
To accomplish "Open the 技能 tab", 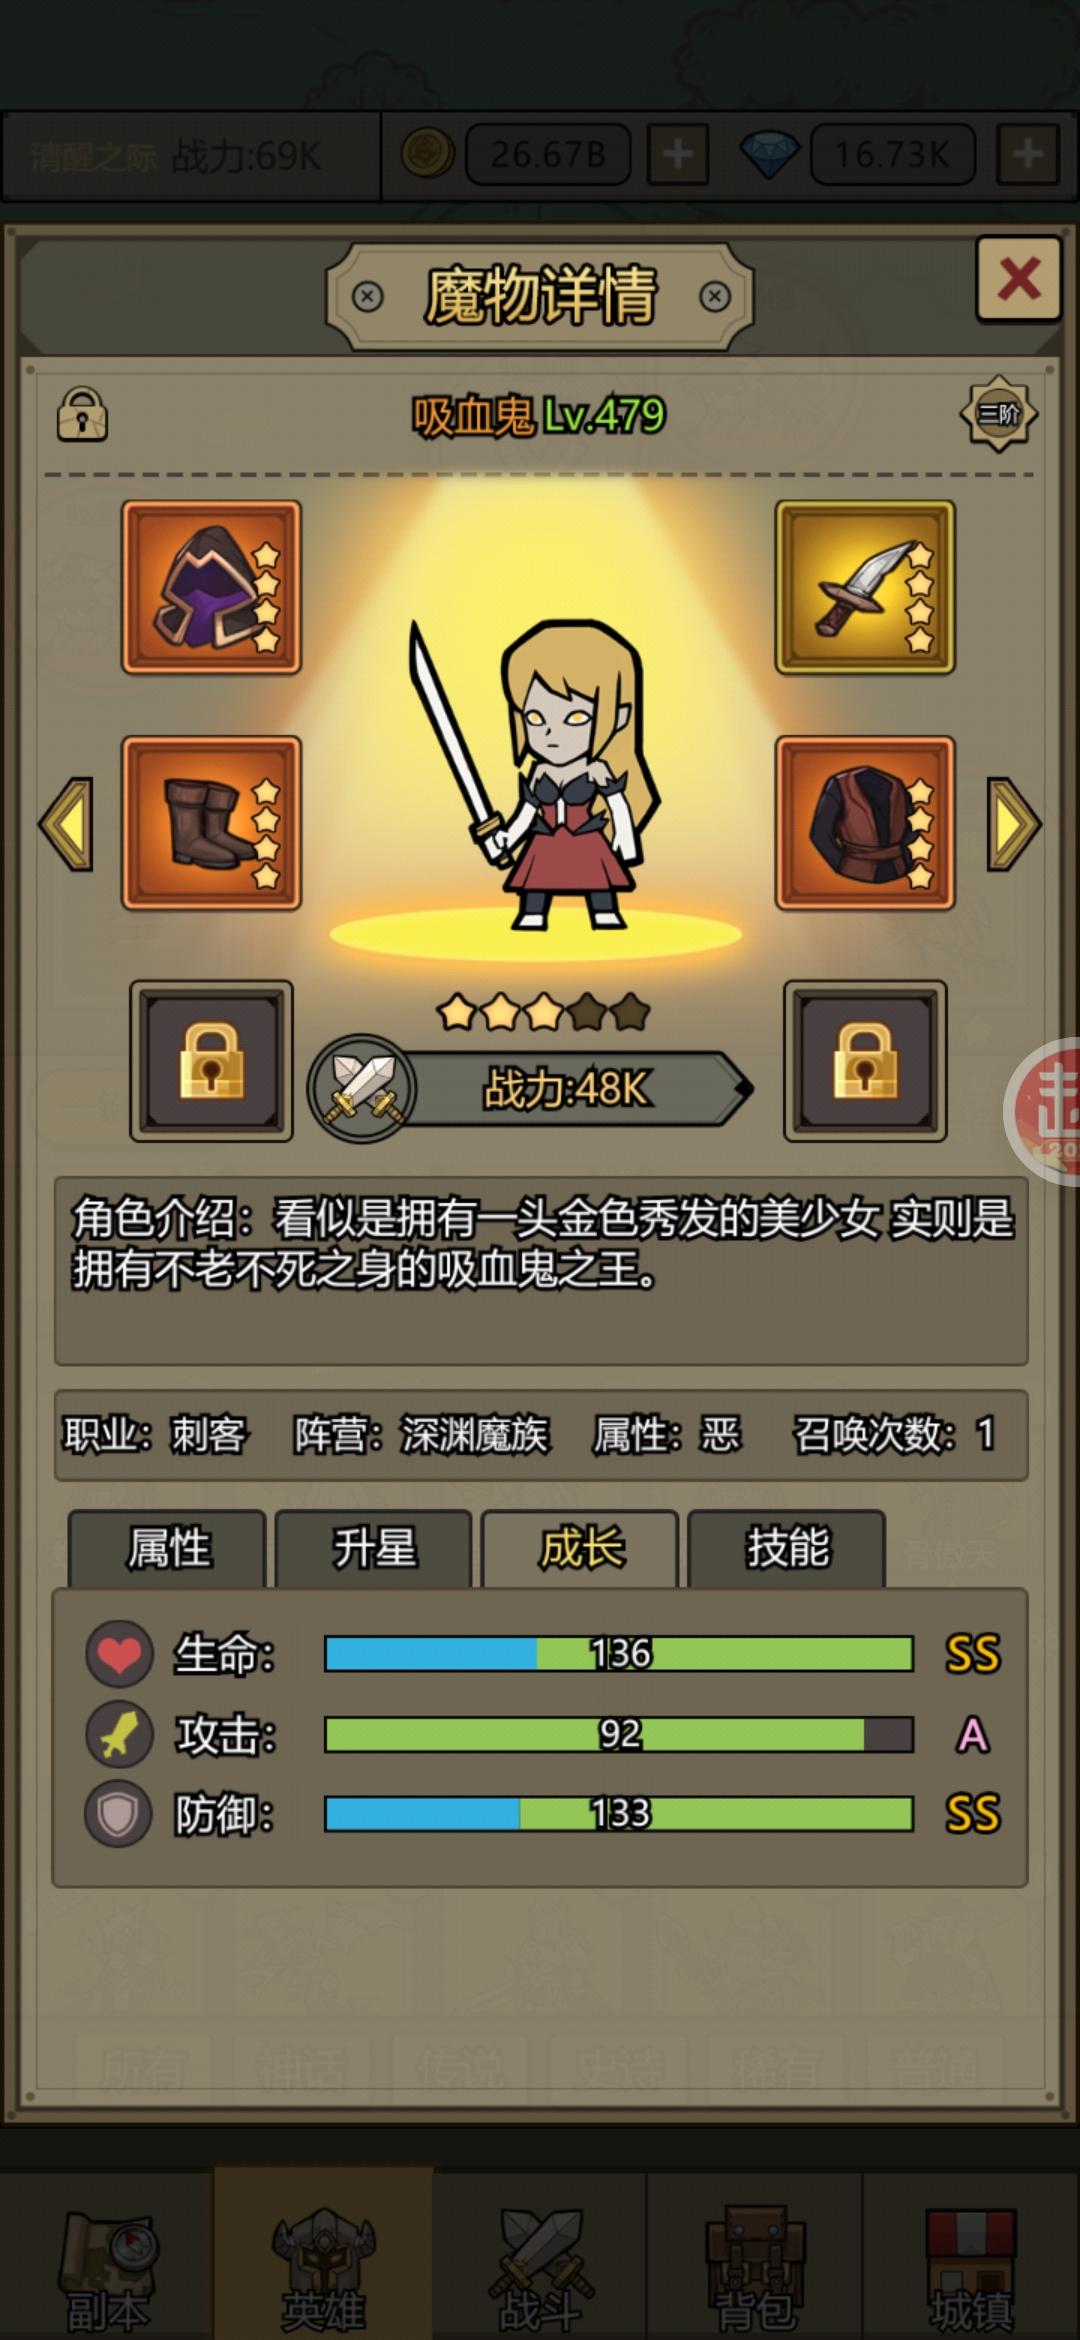I will point(787,1548).
